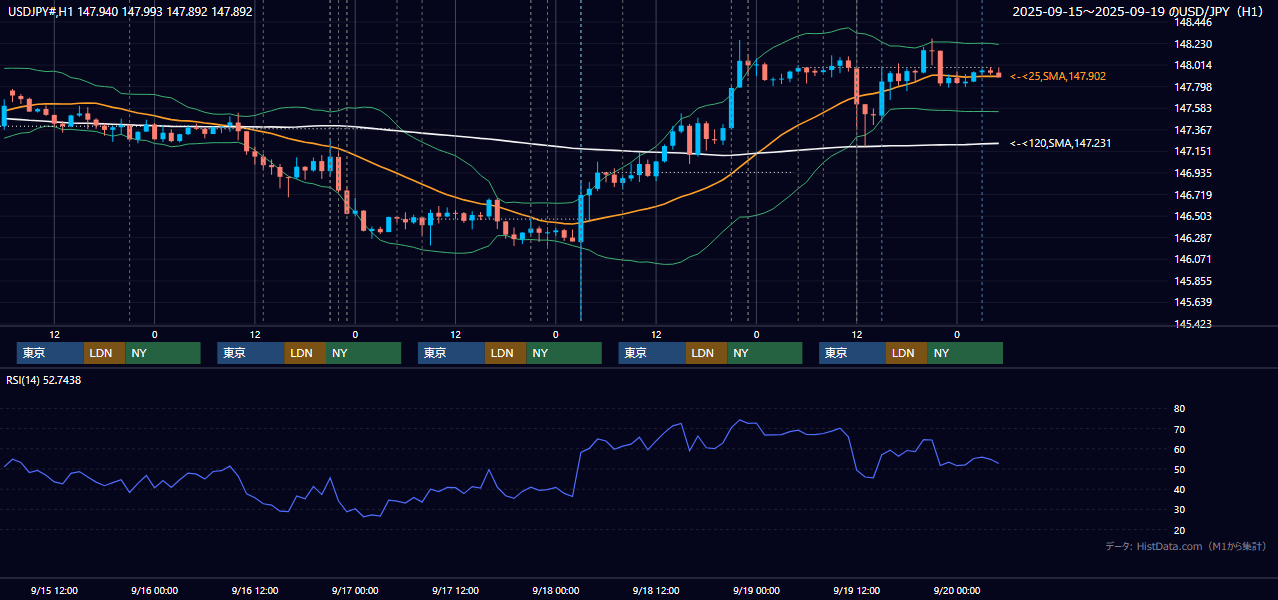Click the 9/19 12:00 time axis label
The height and width of the screenshot is (600, 1278).
[x=856, y=590]
